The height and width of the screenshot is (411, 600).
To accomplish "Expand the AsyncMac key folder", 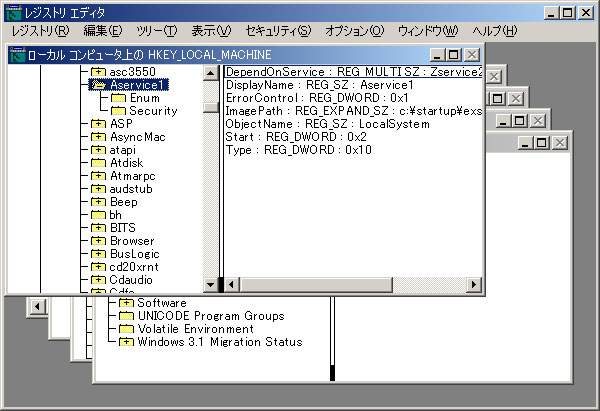I will pyautogui.click(x=98, y=137).
